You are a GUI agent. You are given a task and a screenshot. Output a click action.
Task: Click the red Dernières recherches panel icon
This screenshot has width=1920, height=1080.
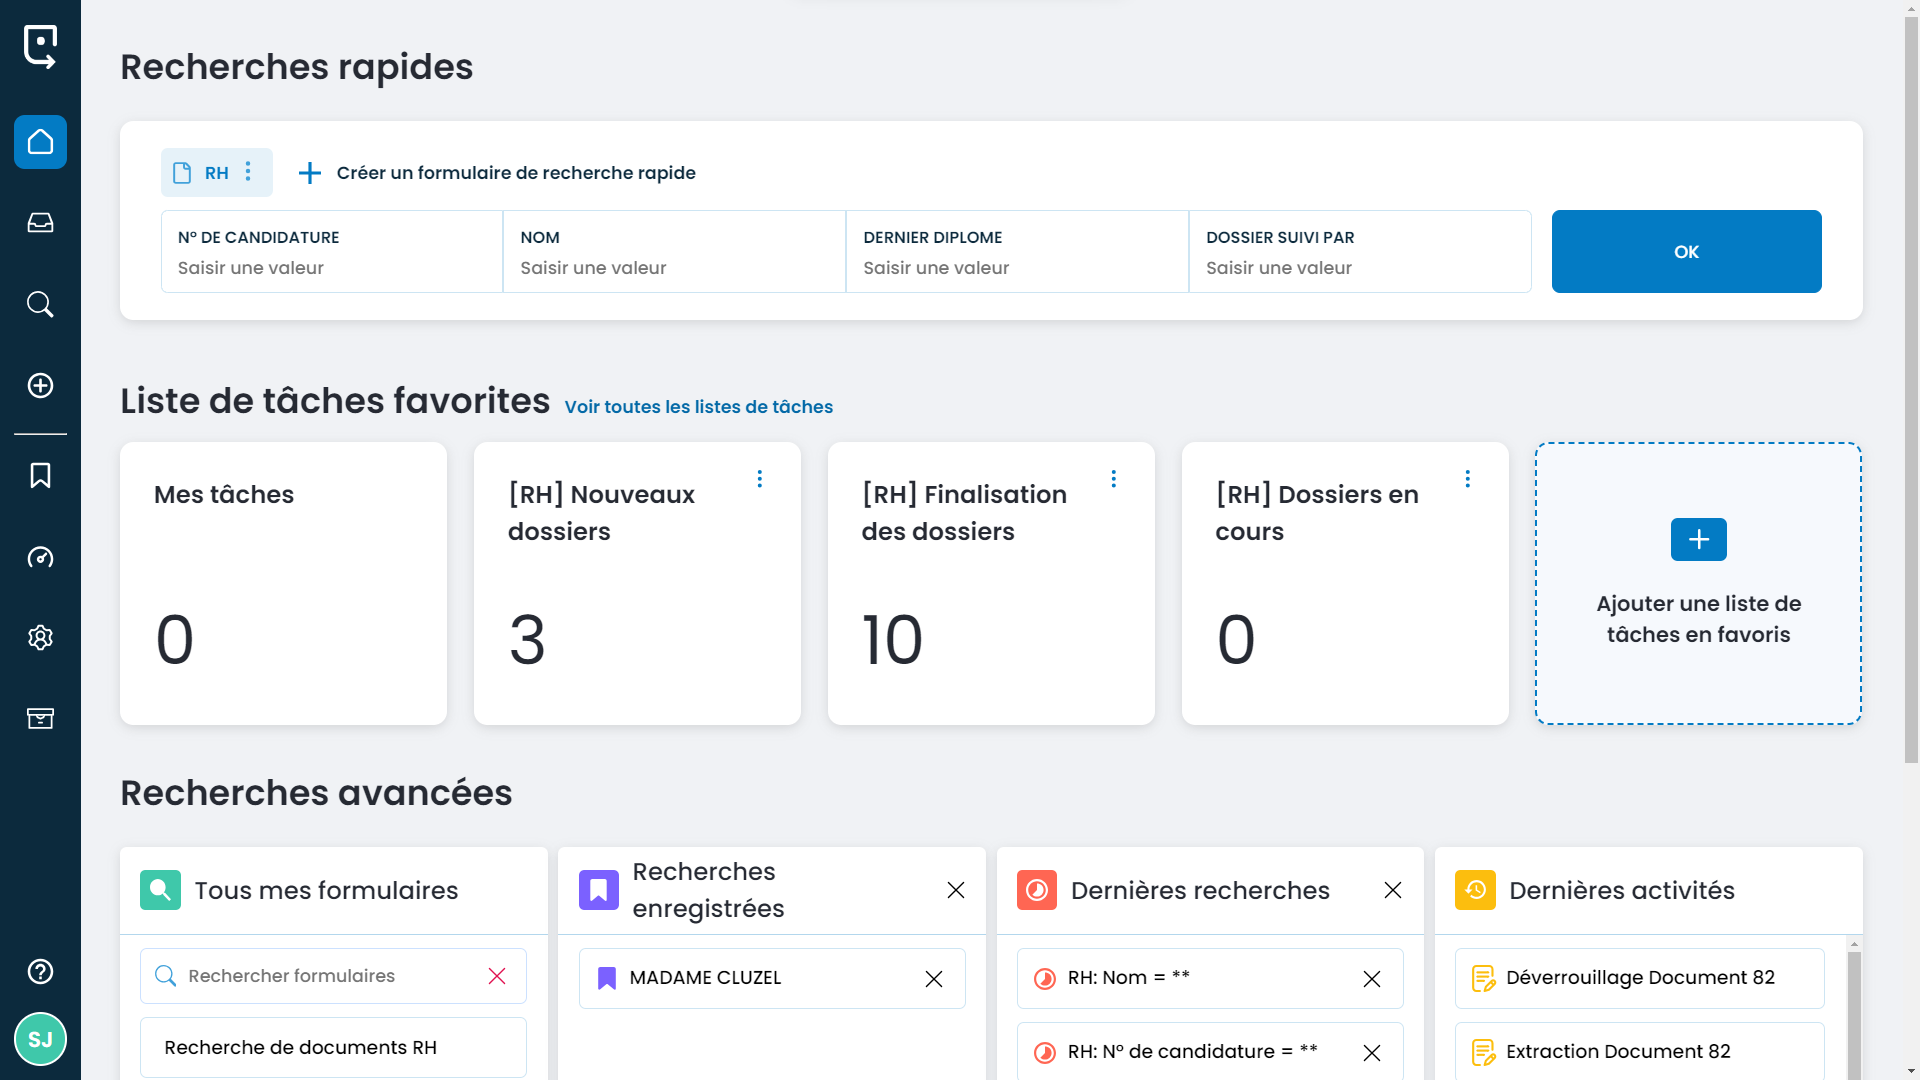(1037, 889)
